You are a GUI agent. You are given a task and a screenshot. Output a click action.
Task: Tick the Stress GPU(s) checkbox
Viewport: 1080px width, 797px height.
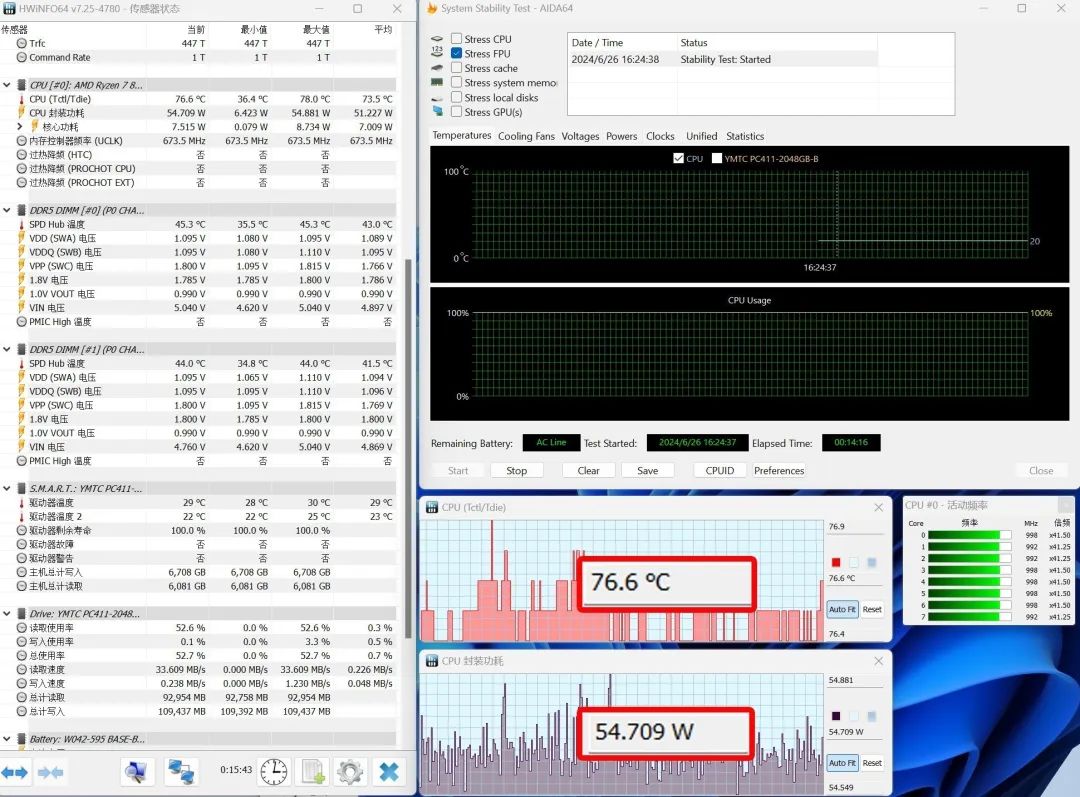457,112
